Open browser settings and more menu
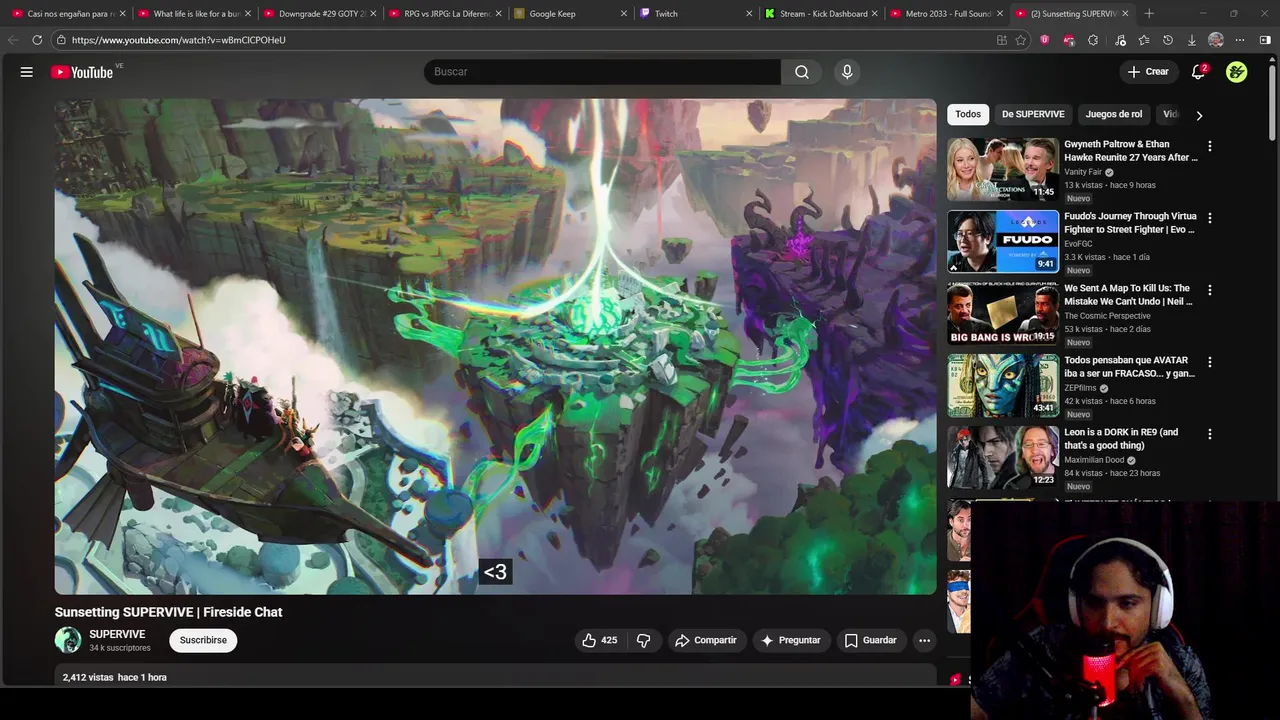Image resolution: width=1280 pixels, height=720 pixels. [1240, 40]
